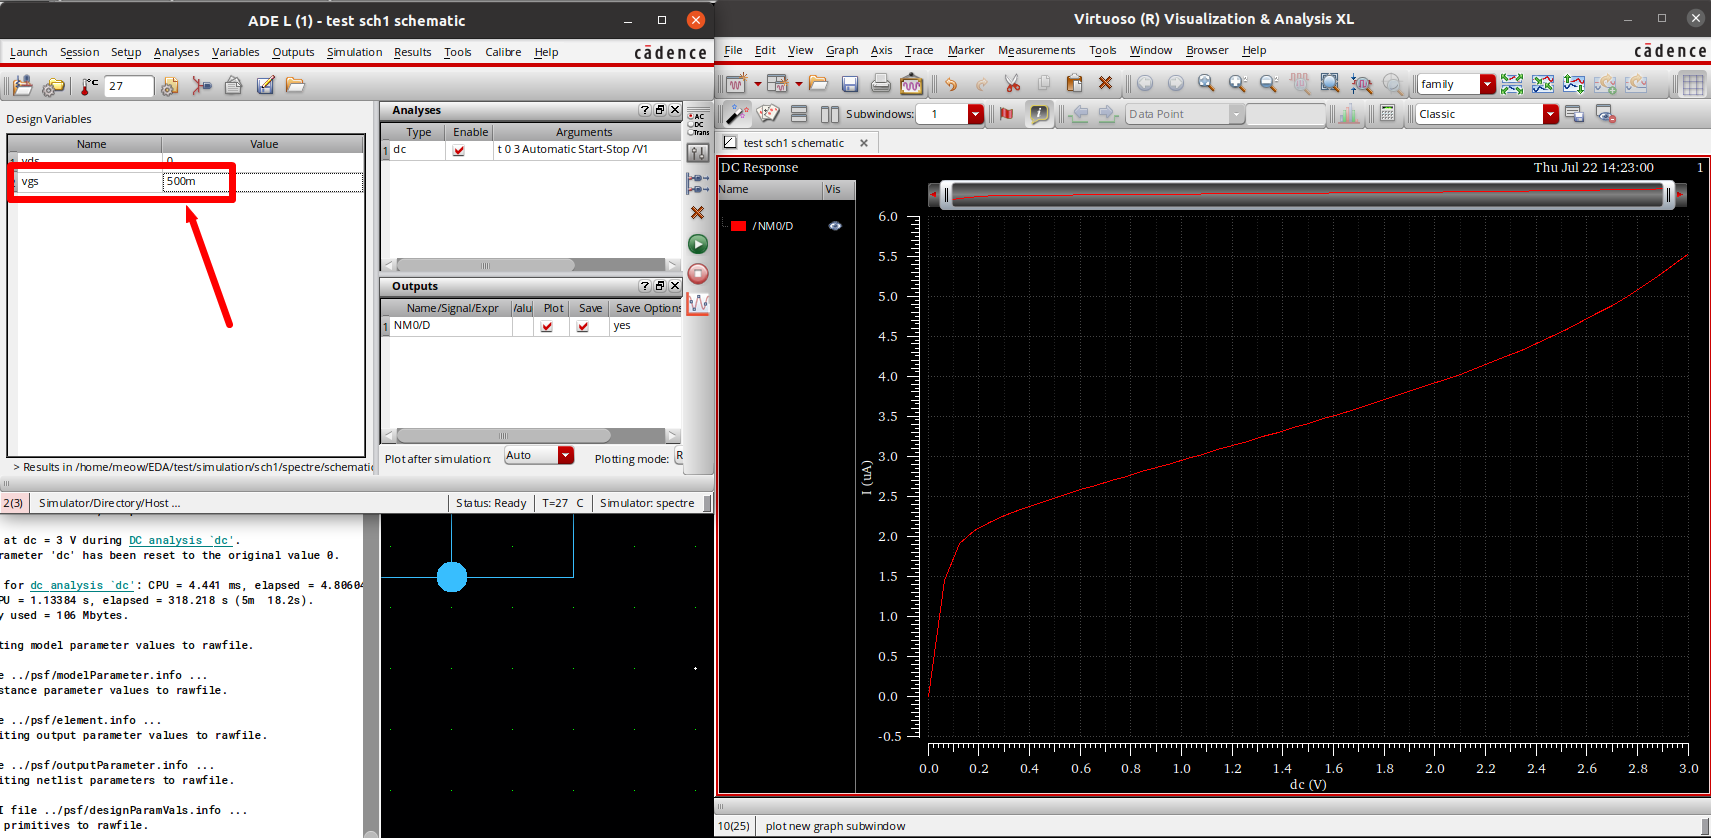The height and width of the screenshot is (838, 1711).
Task: Click the Plot Outputs waveform icon in ADE L
Action: [x=698, y=303]
